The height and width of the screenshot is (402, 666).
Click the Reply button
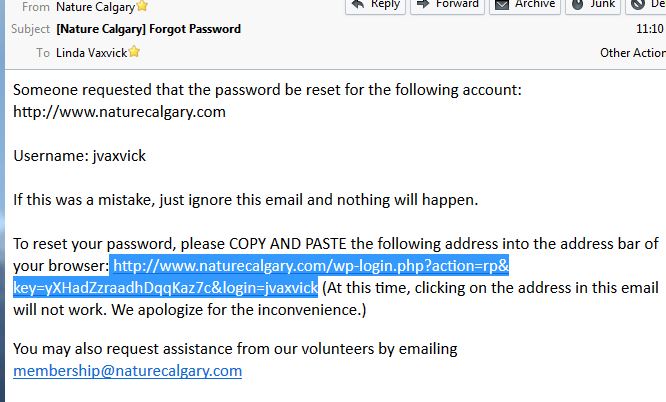[x=375, y=5]
